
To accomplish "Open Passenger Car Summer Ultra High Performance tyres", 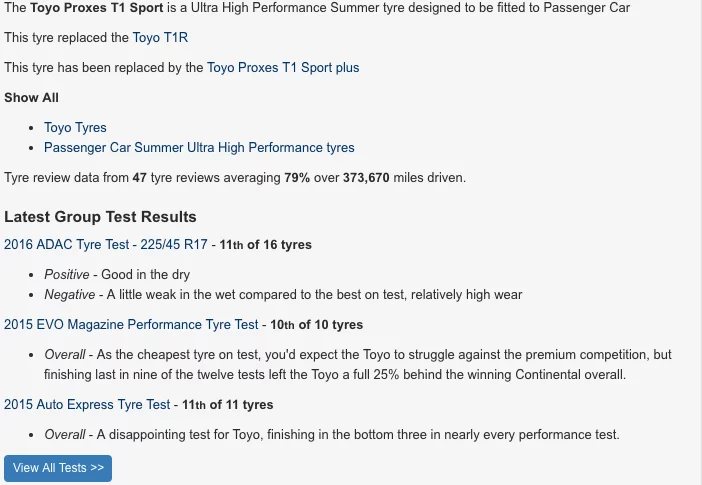I will point(199,148).
